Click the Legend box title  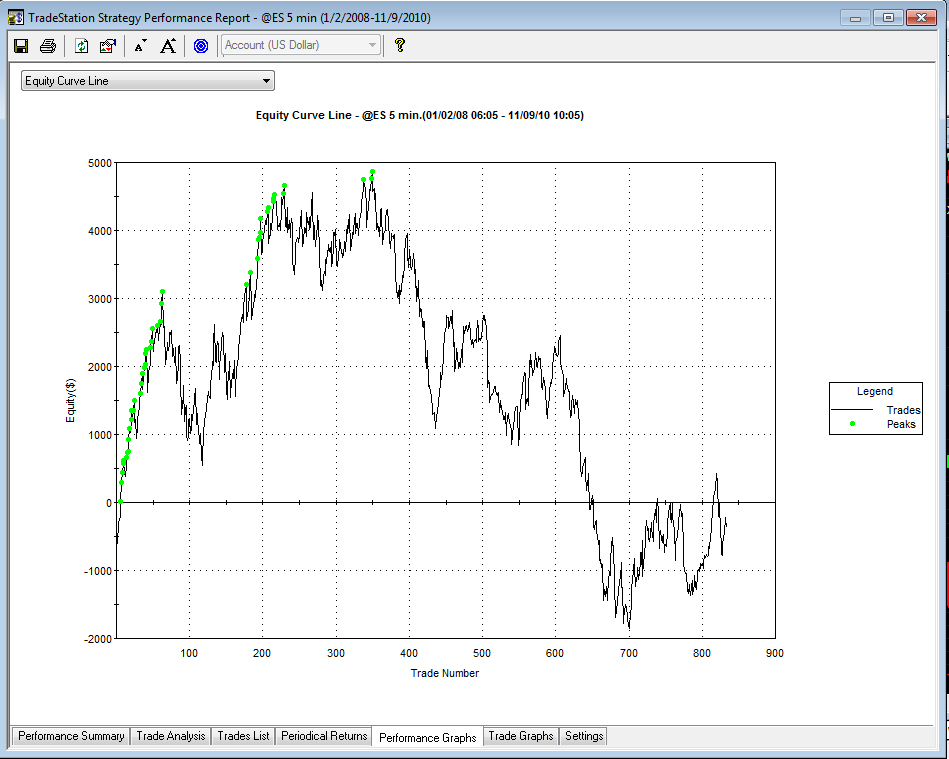[x=875, y=391]
